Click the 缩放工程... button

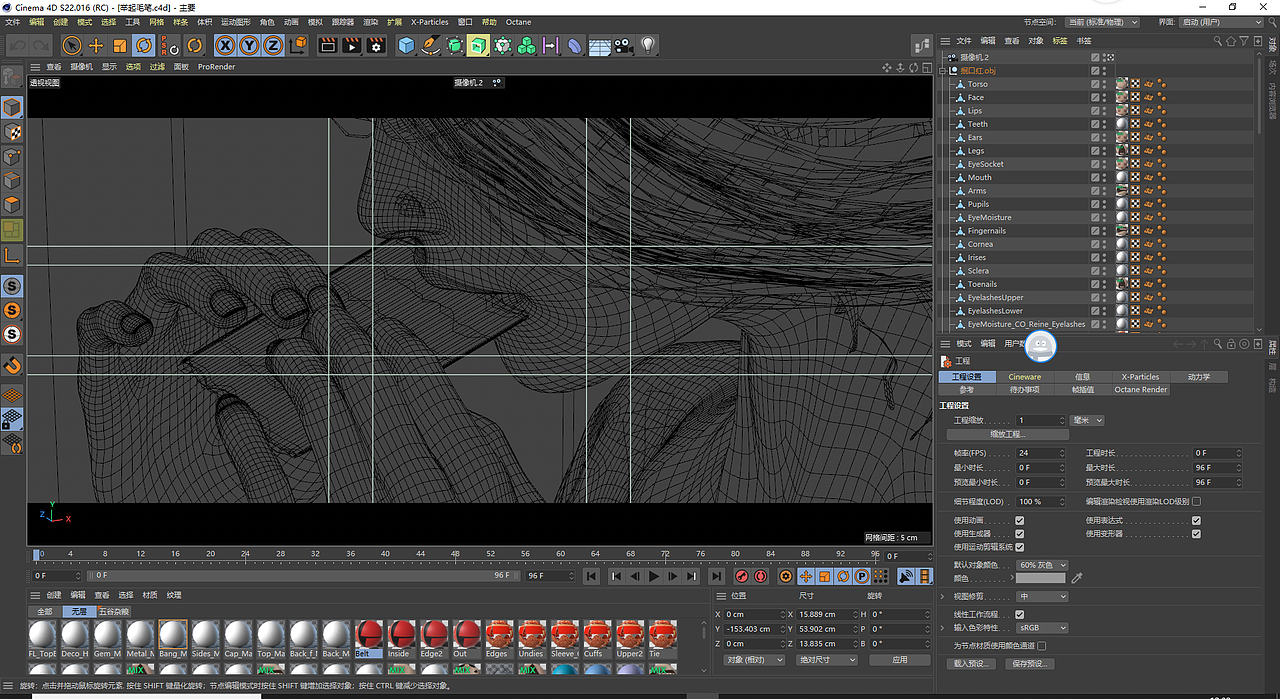click(1007, 434)
